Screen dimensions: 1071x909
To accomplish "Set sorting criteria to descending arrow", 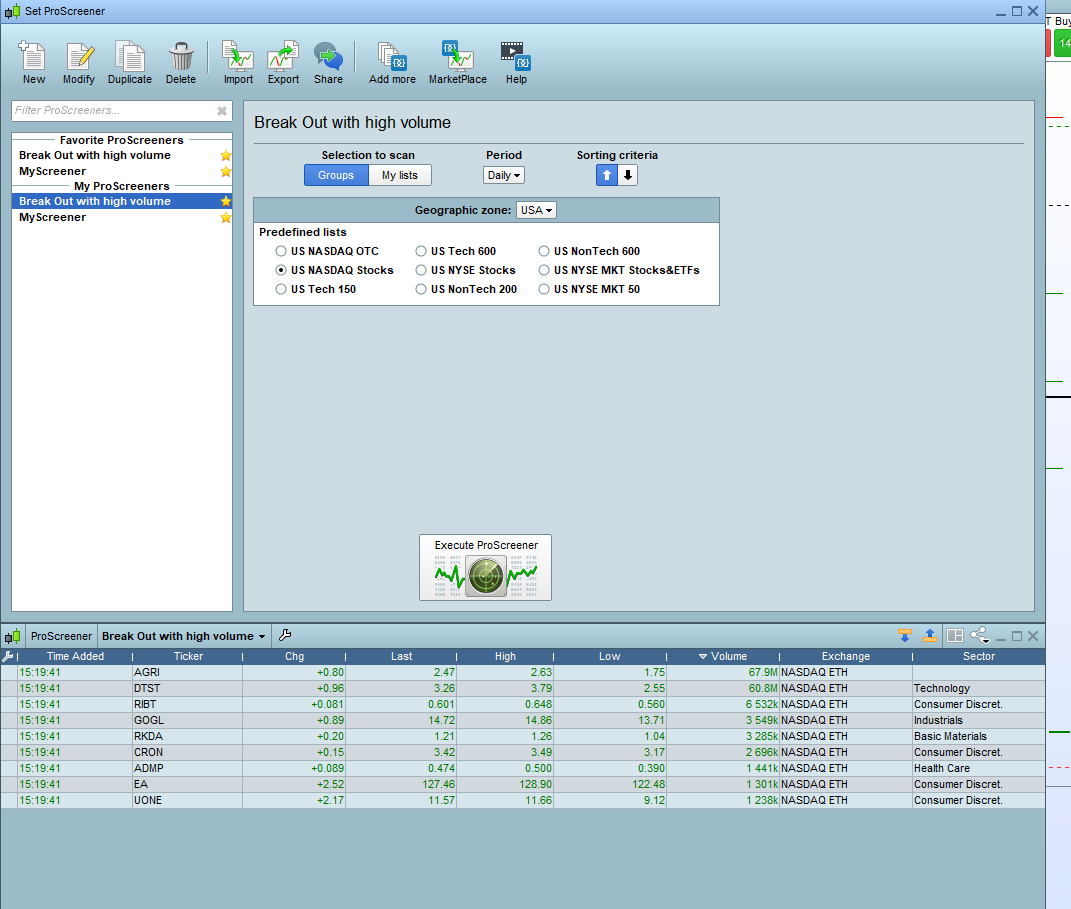I will [627, 175].
